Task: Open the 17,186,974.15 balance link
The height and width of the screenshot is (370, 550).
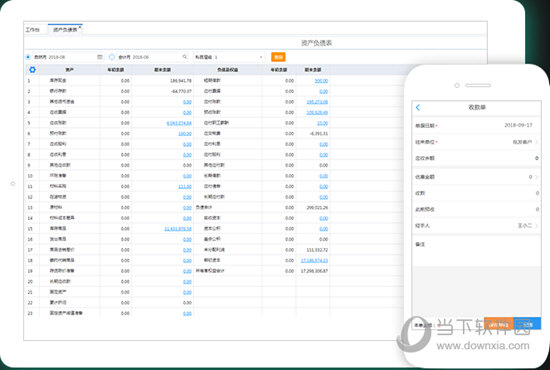Action: [x=314, y=261]
